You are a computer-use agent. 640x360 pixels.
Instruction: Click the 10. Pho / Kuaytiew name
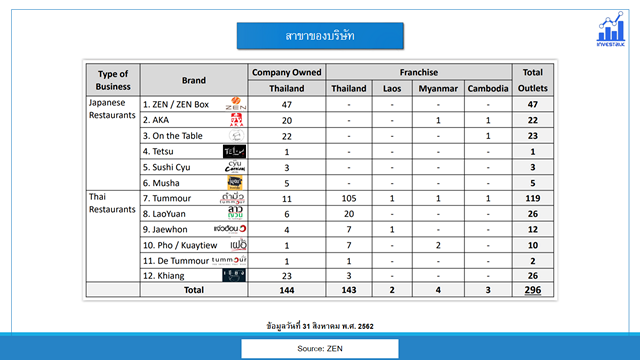(180, 245)
